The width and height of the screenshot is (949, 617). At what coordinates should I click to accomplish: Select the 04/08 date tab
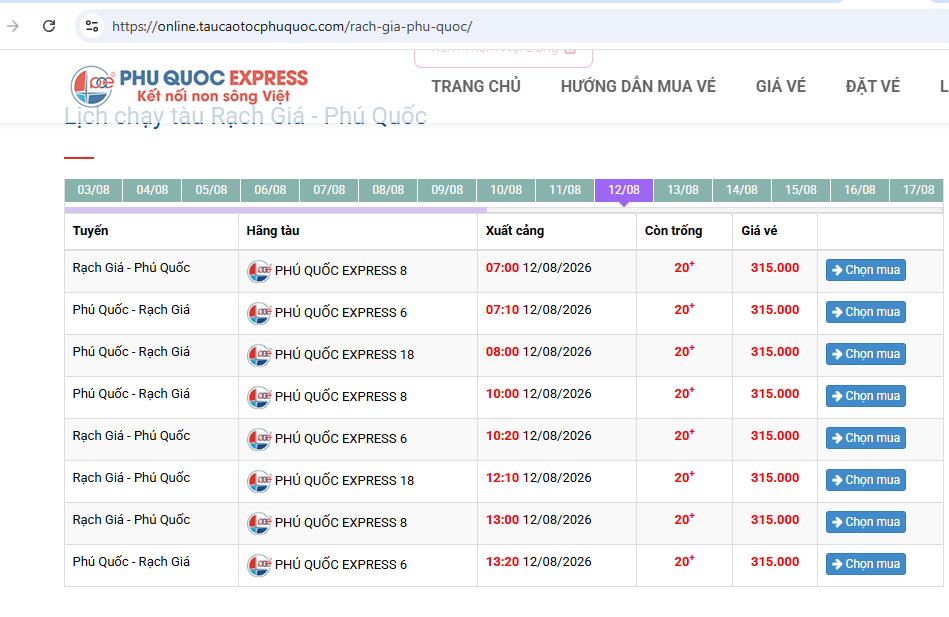tap(152, 190)
